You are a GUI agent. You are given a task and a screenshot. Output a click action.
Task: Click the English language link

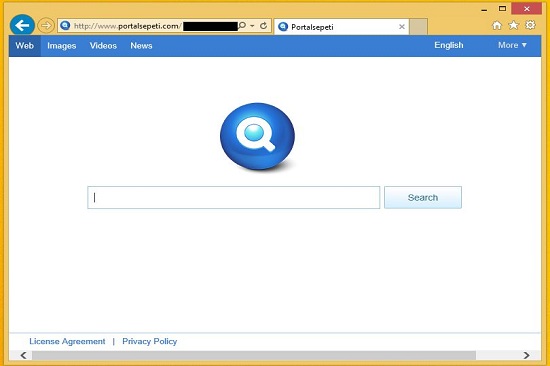449,45
